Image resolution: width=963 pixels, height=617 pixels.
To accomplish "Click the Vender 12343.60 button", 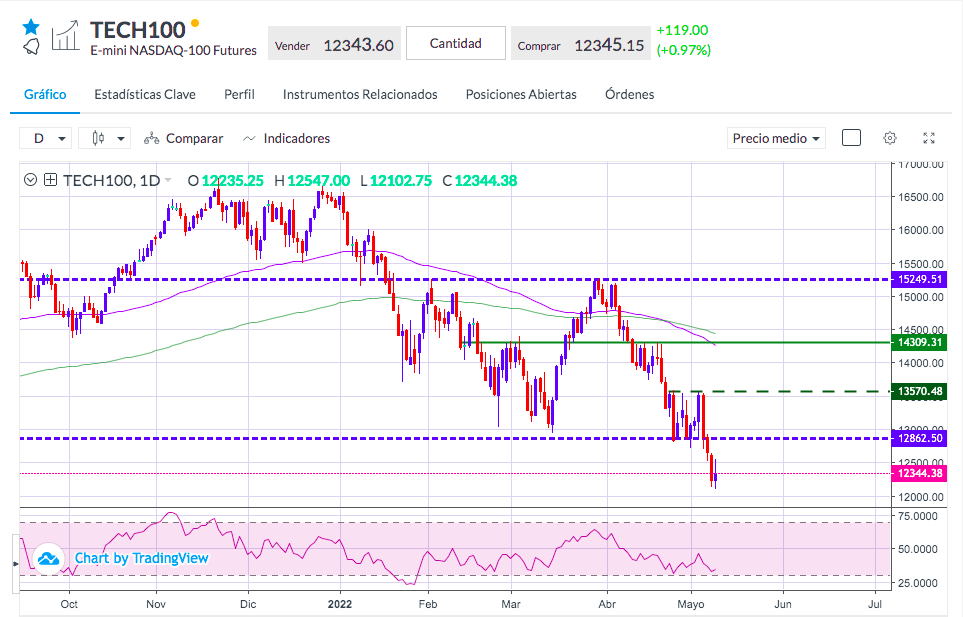I will [334, 43].
